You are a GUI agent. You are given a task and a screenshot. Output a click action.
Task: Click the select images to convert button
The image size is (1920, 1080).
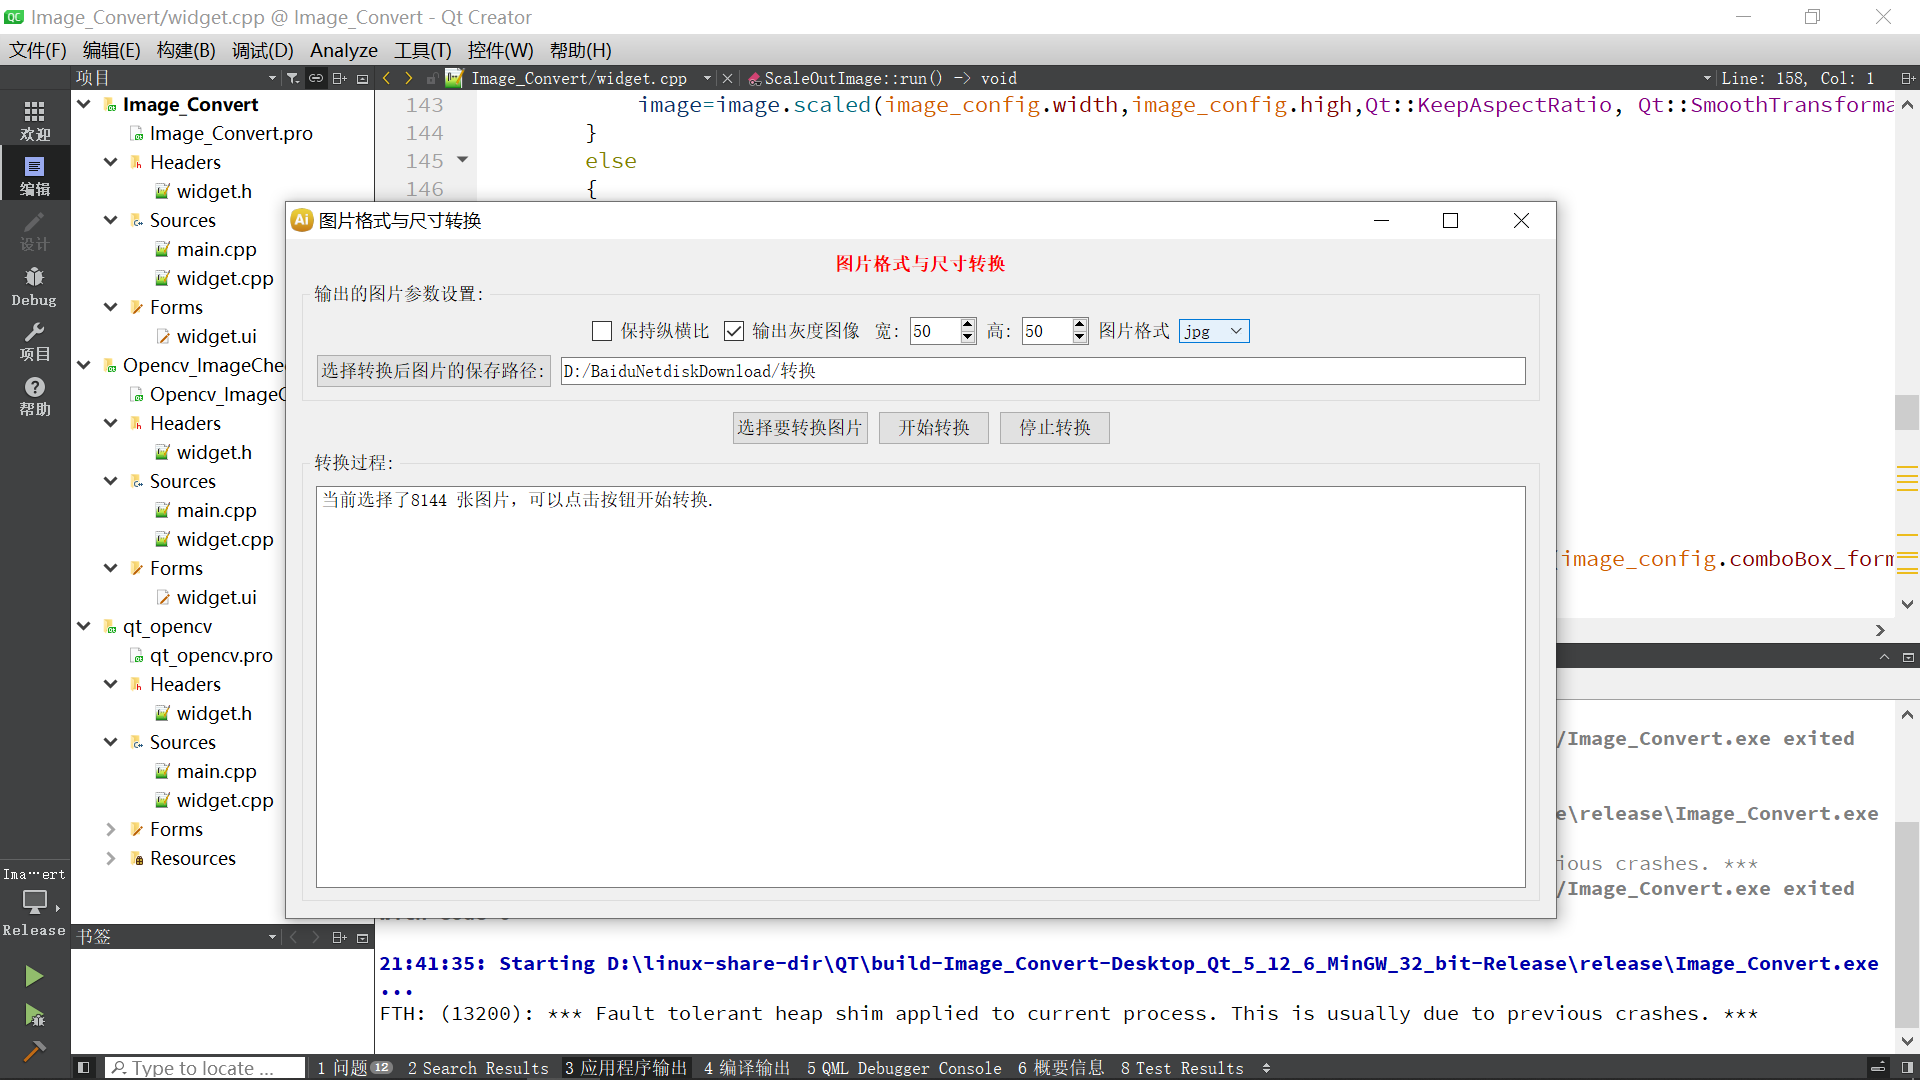click(x=799, y=428)
